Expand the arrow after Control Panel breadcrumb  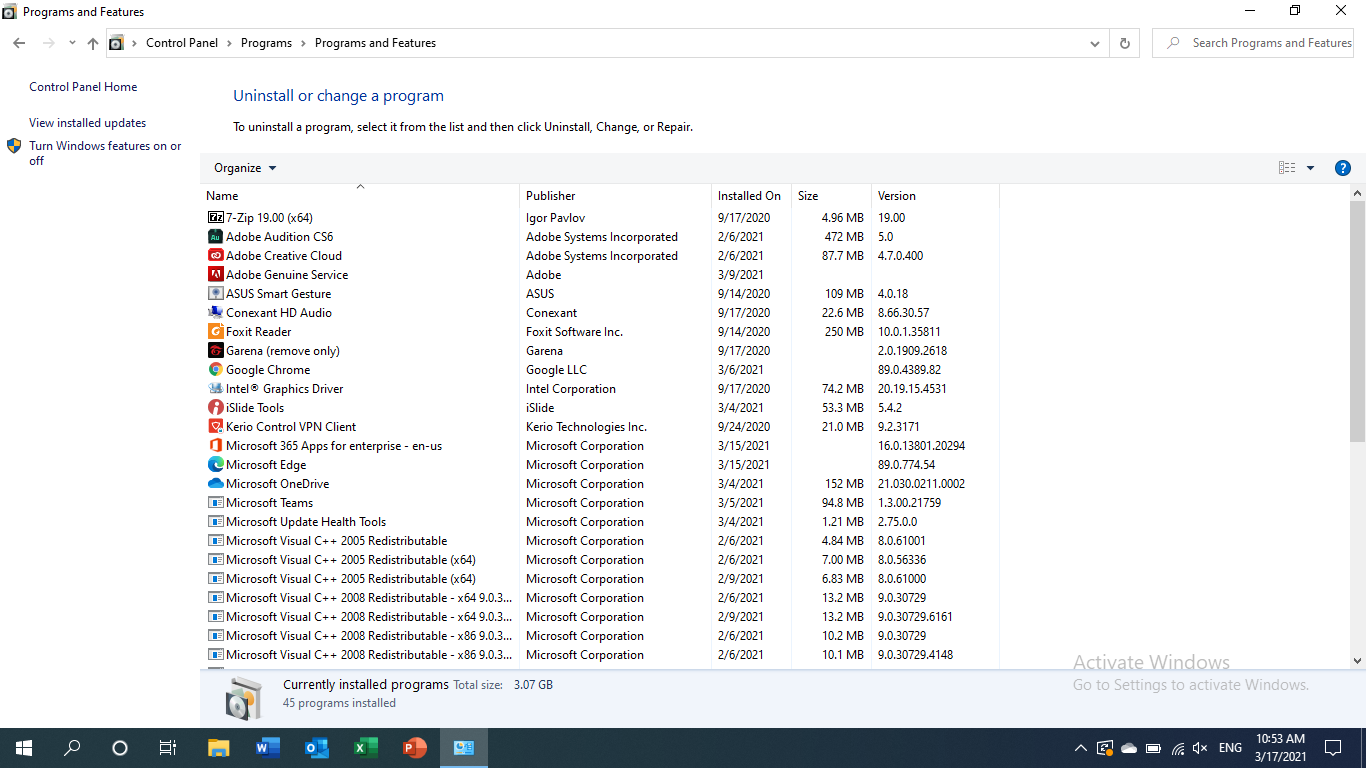229,43
